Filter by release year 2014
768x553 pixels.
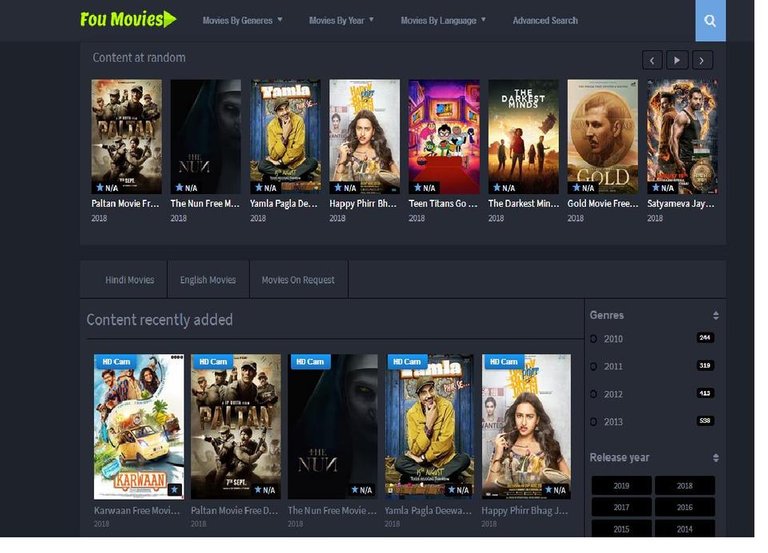[685, 529]
